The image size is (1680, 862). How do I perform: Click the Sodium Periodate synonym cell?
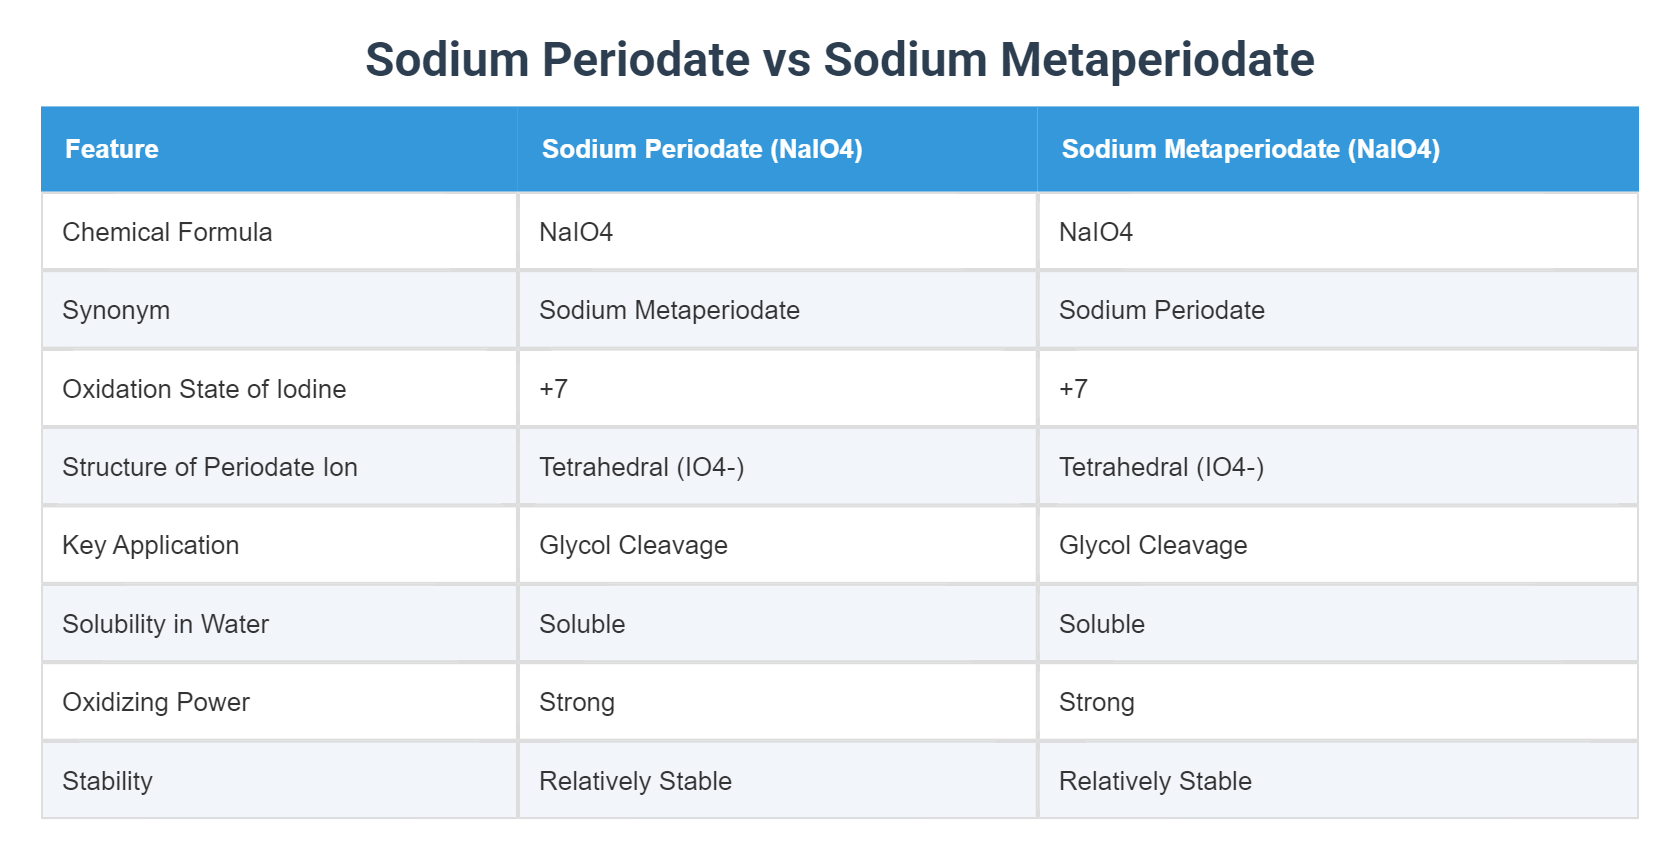[1338, 310]
